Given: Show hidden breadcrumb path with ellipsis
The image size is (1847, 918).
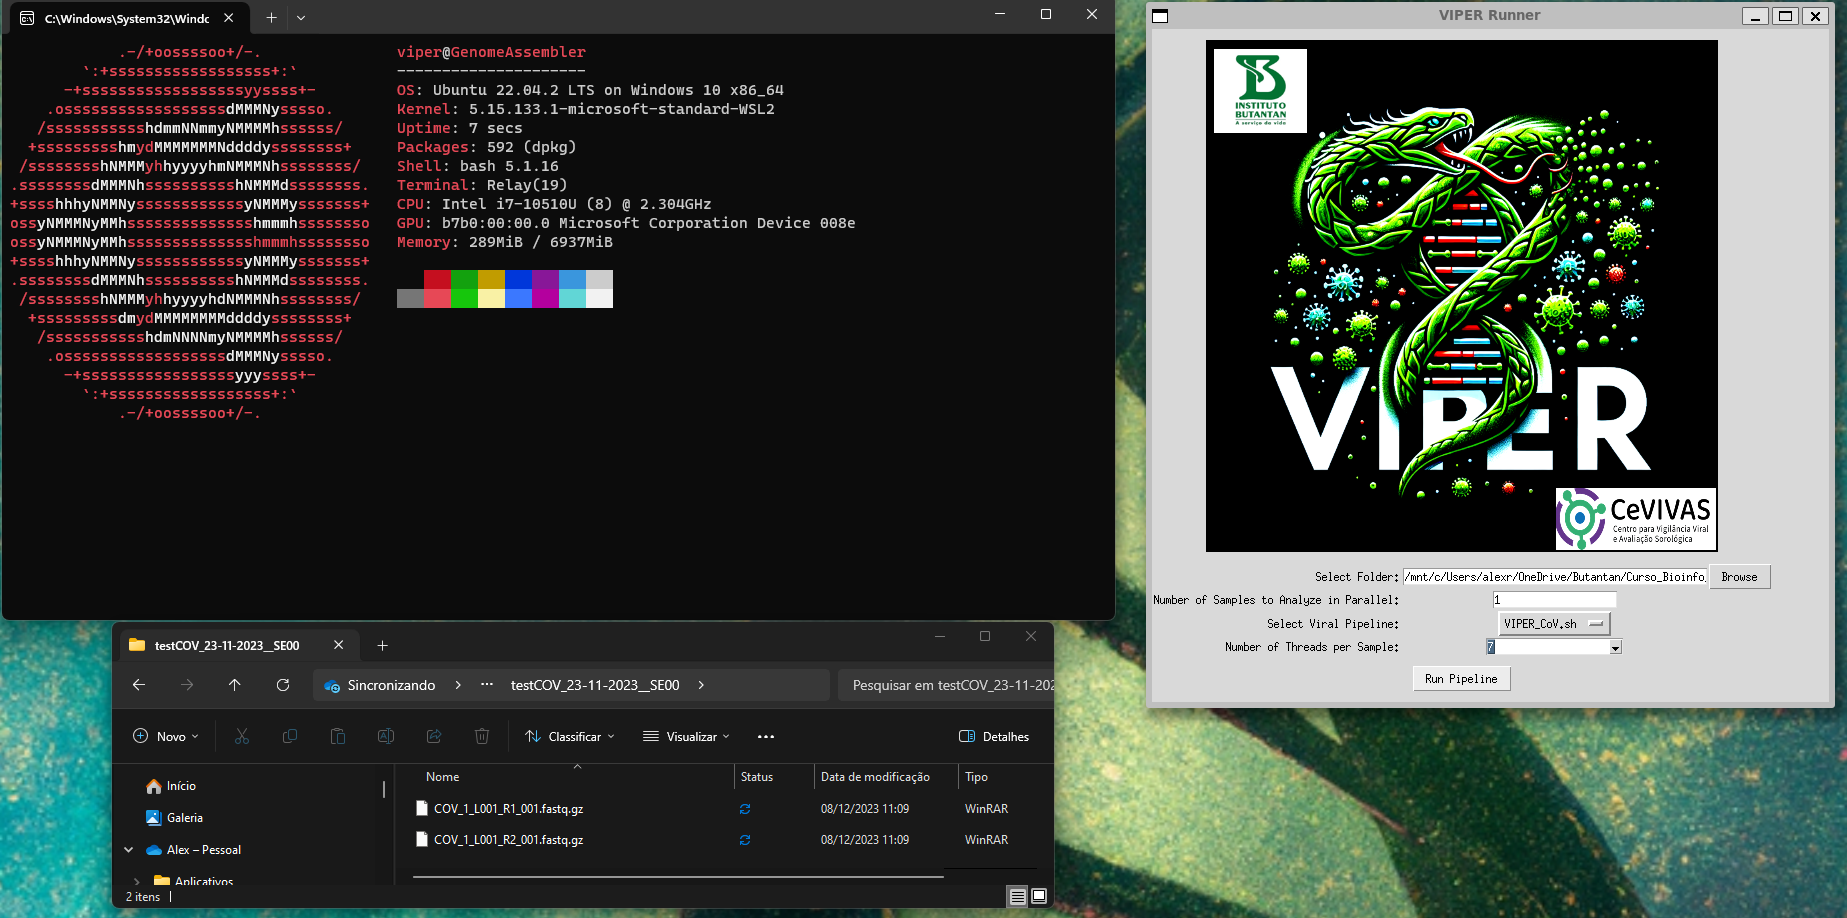Looking at the screenshot, I should tap(487, 685).
